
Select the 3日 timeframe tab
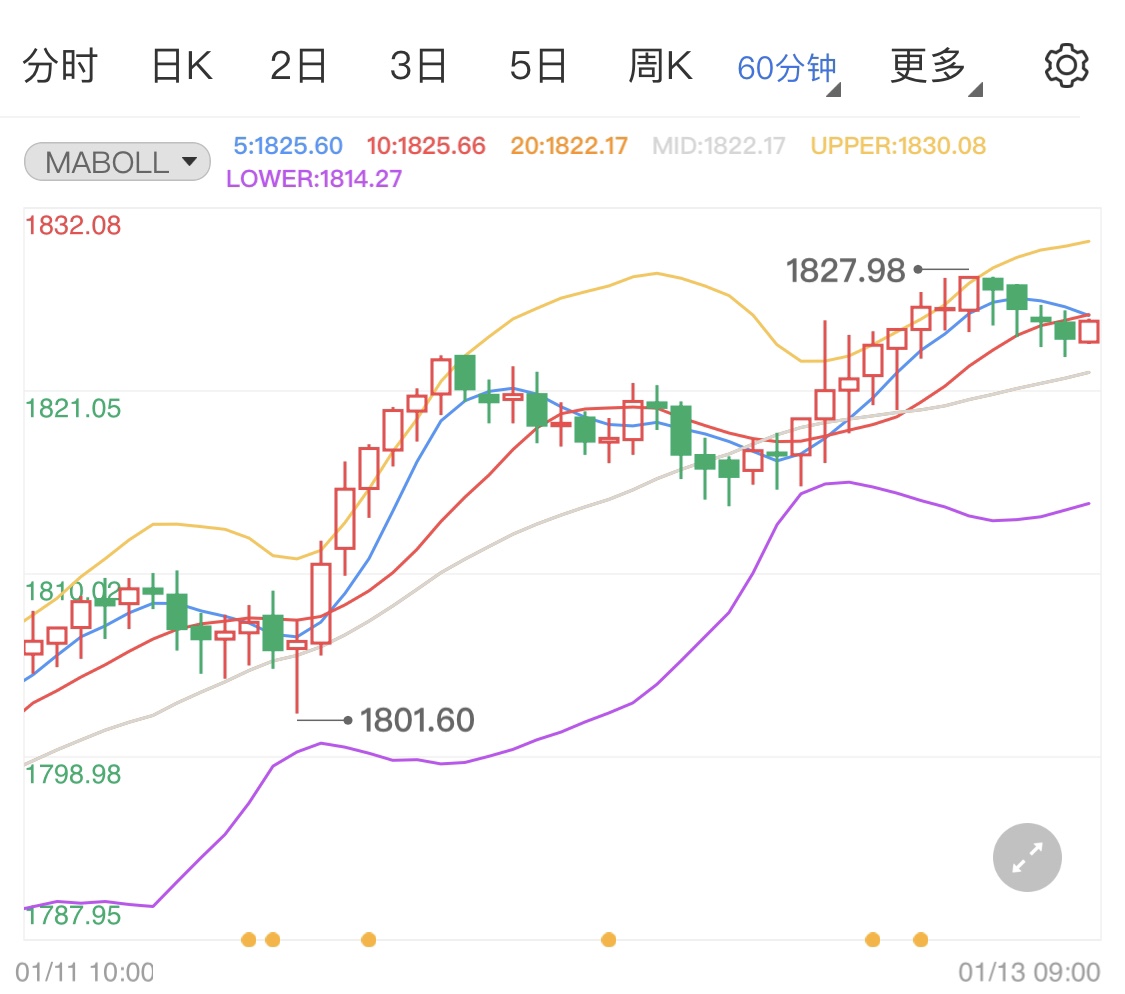(418, 66)
